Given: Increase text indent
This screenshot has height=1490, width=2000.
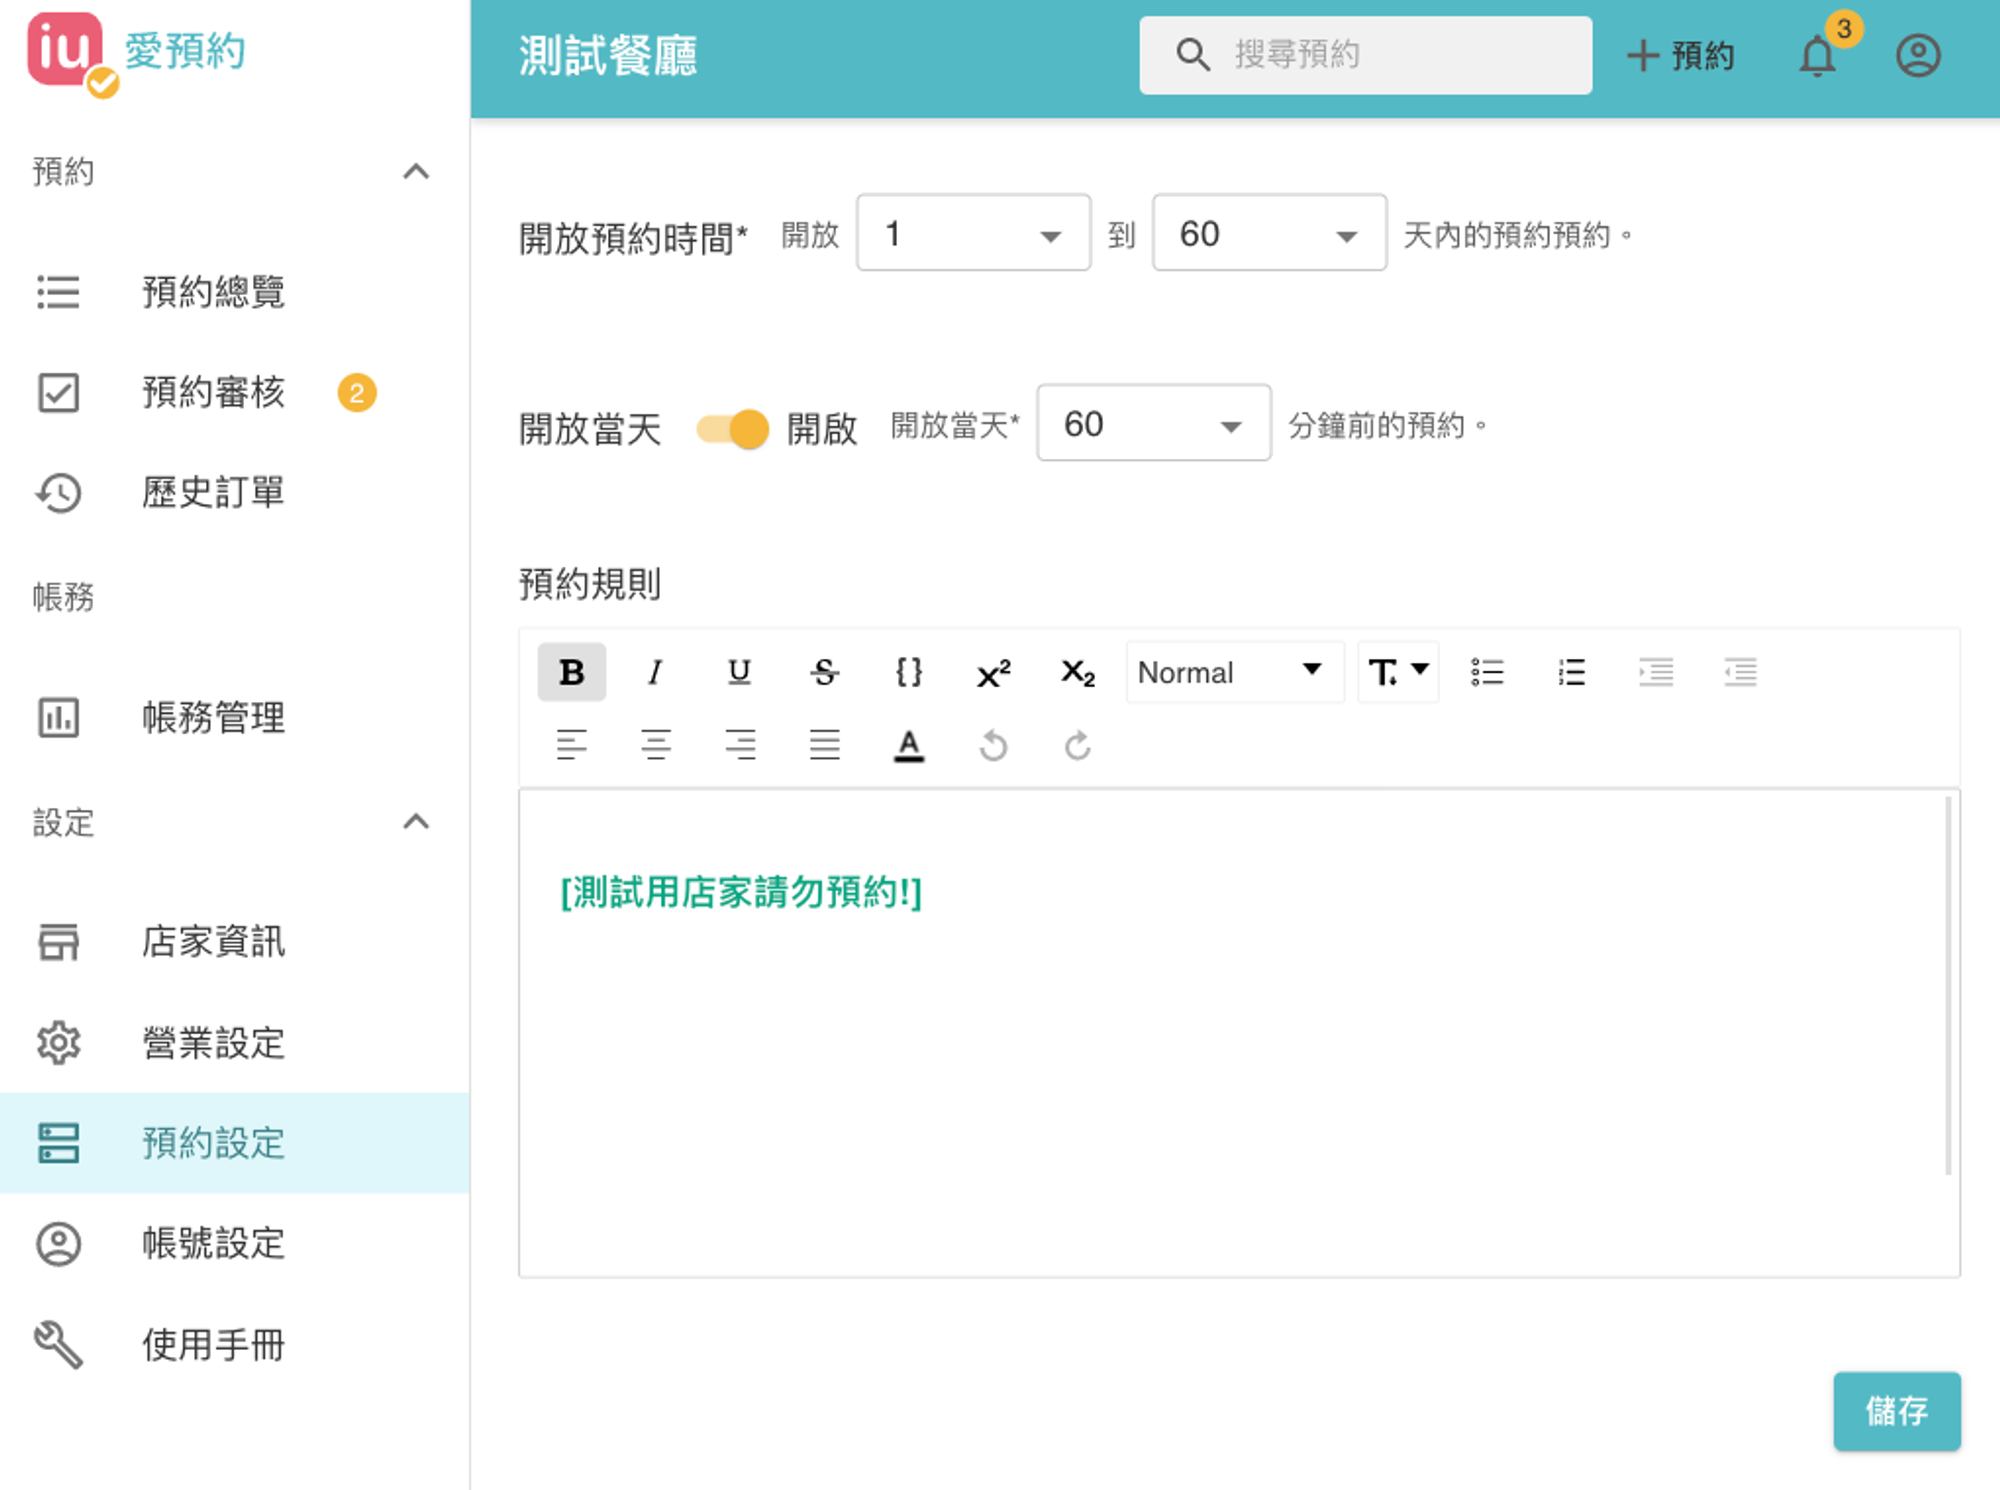Looking at the screenshot, I should [x=1656, y=672].
